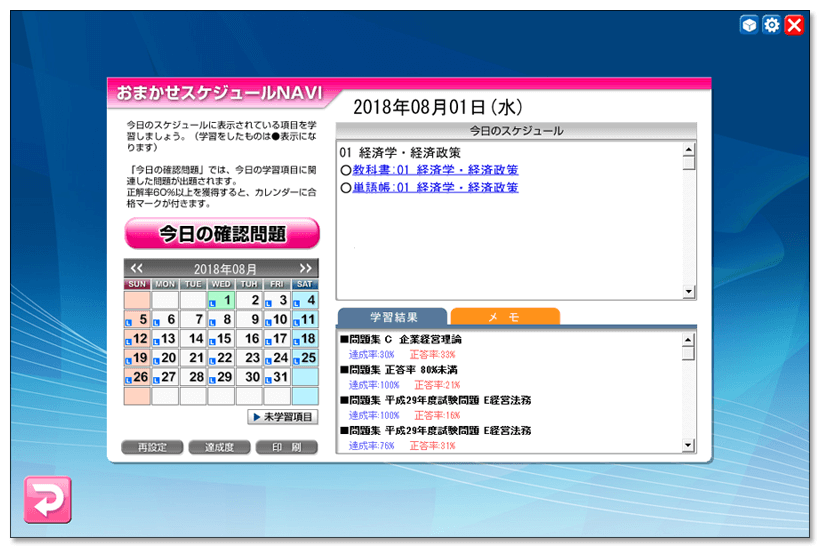821x550 pixels.
Task: Select August 10 on the calendar
Action: pos(277,319)
